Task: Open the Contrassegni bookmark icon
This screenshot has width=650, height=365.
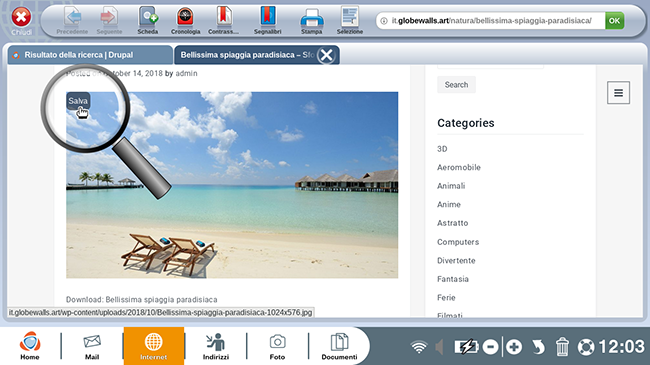Action: coord(223,20)
